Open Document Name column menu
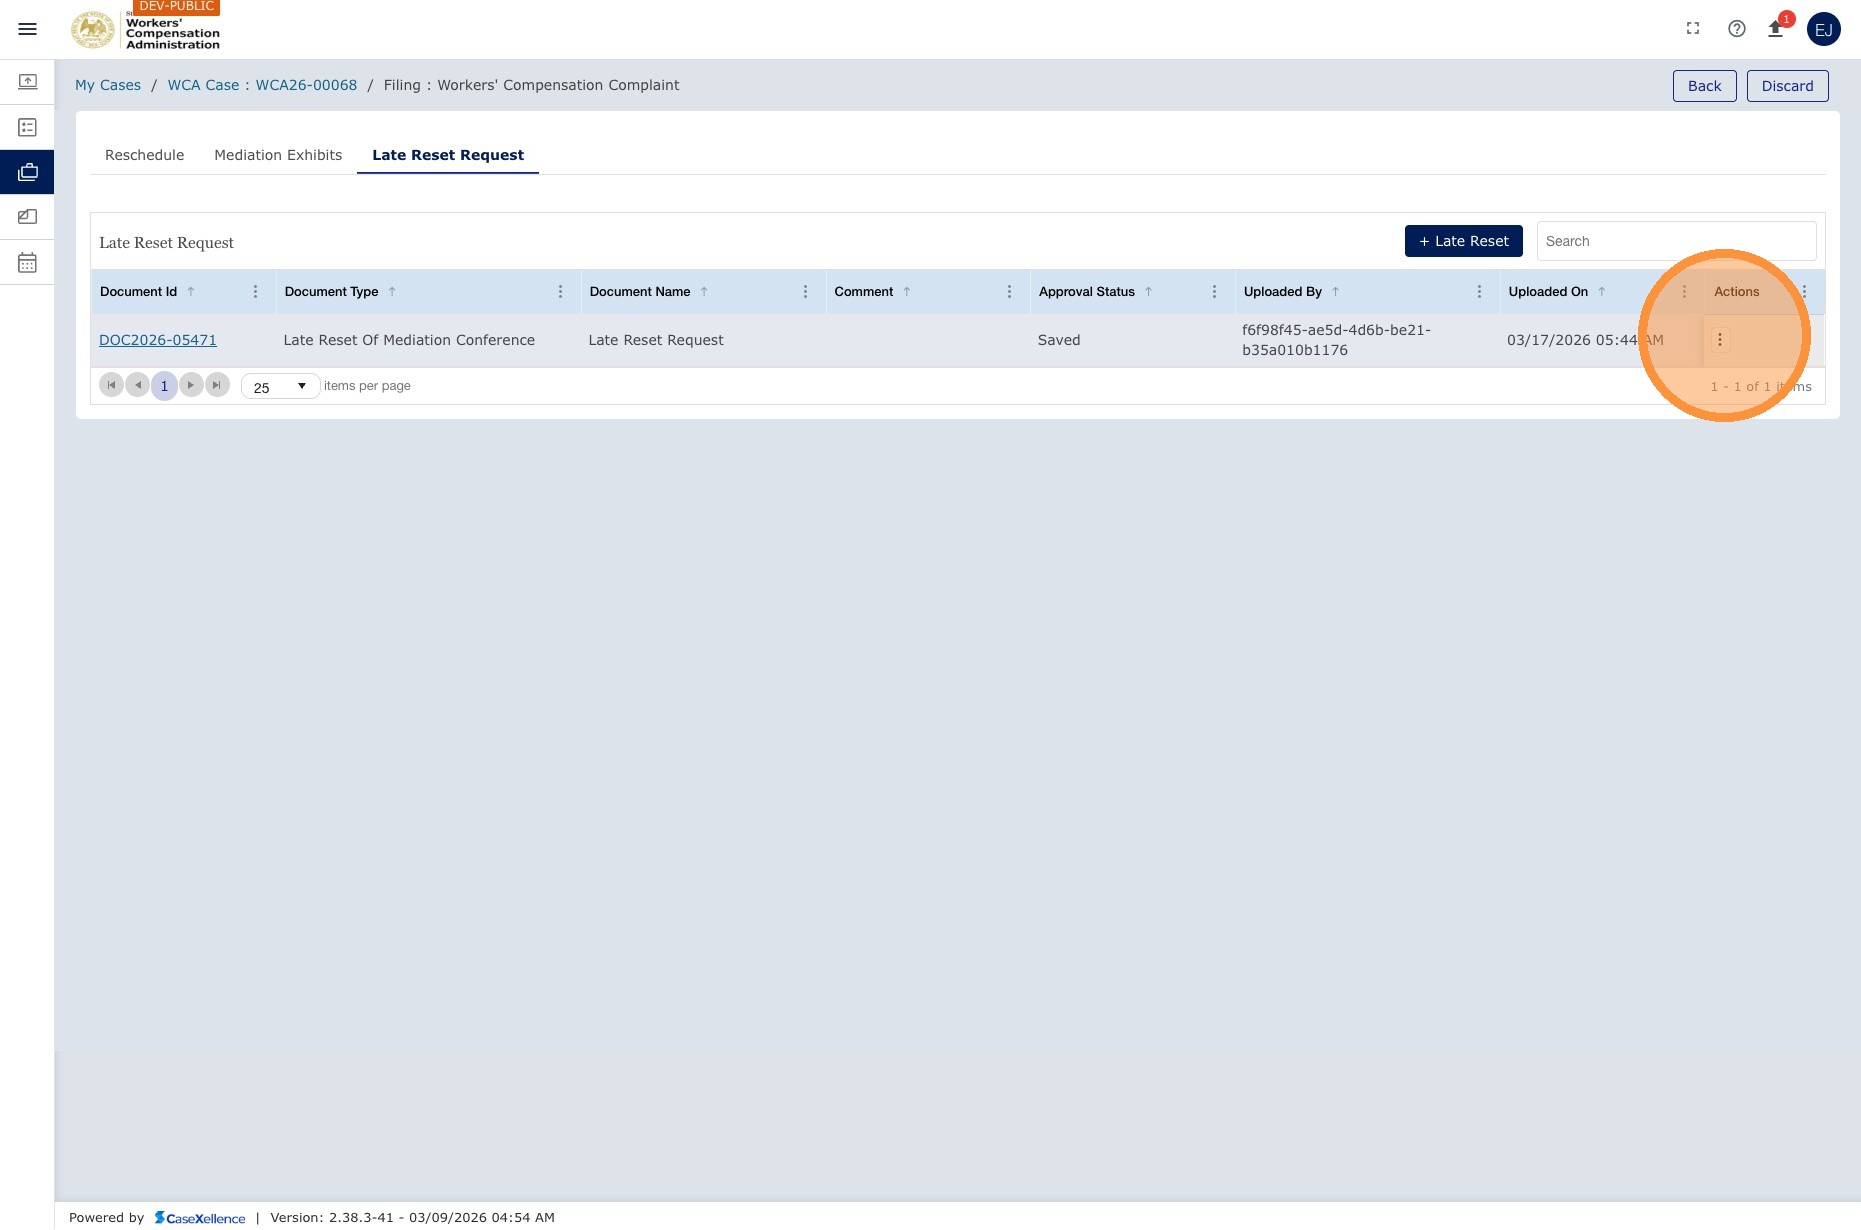 (x=805, y=292)
